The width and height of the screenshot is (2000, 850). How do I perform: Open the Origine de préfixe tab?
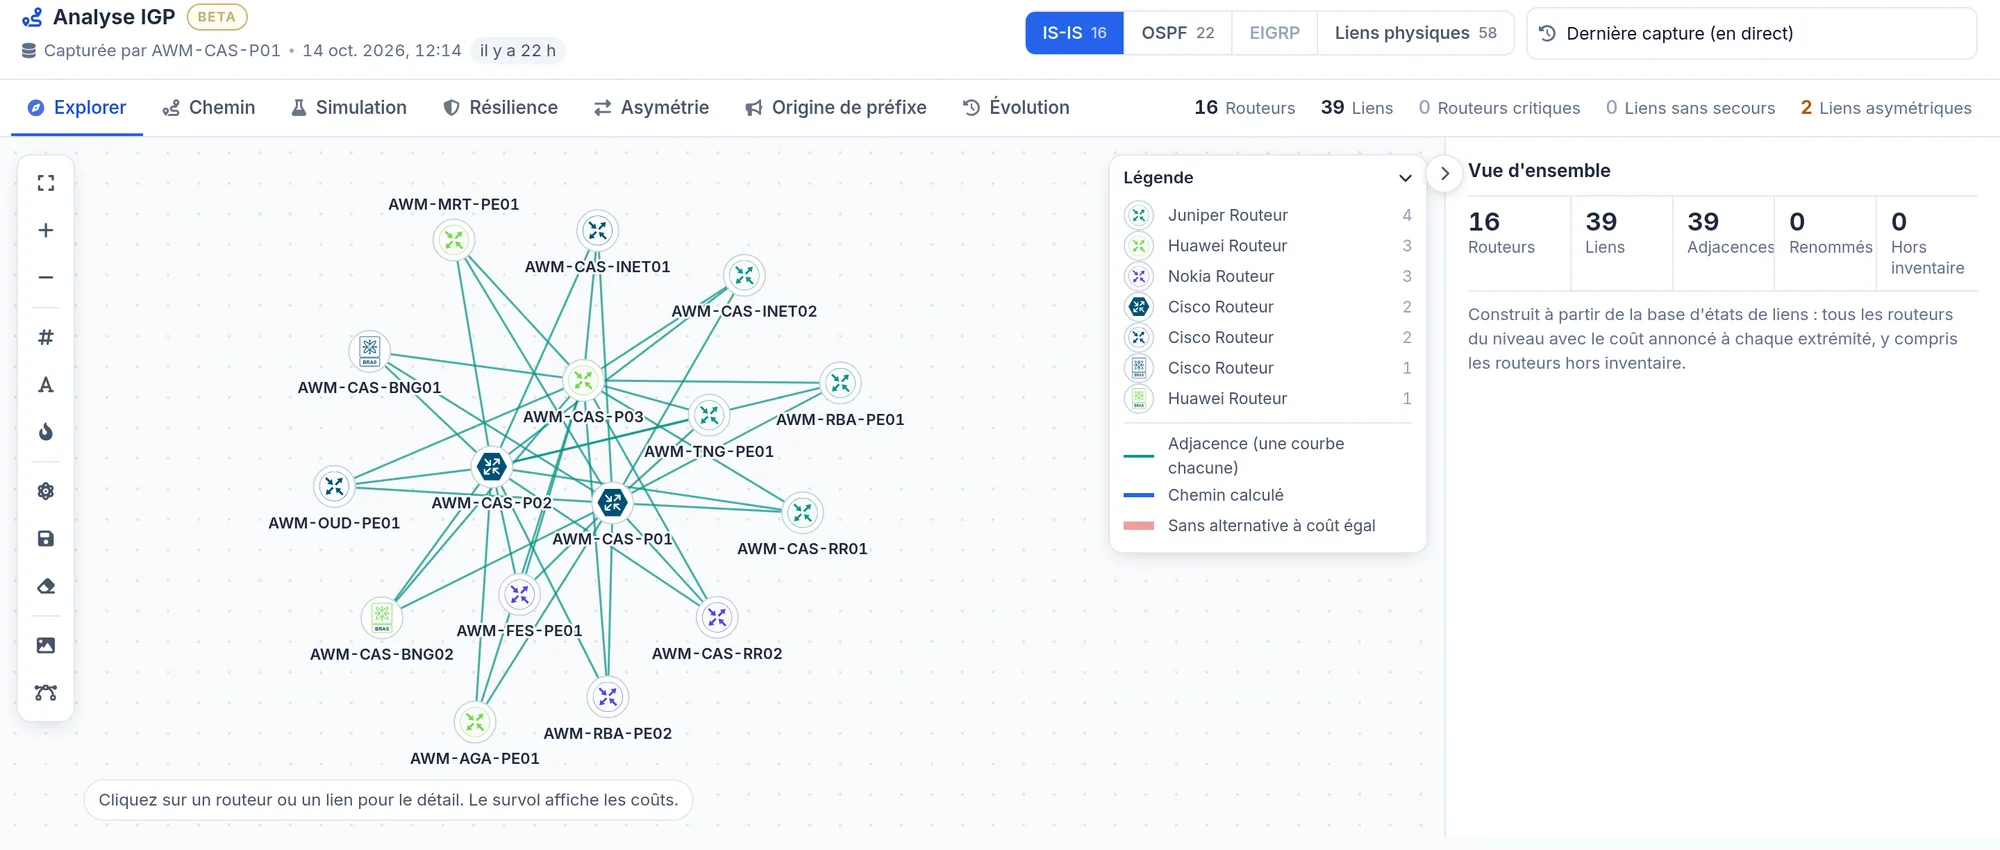click(x=836, y=107)
